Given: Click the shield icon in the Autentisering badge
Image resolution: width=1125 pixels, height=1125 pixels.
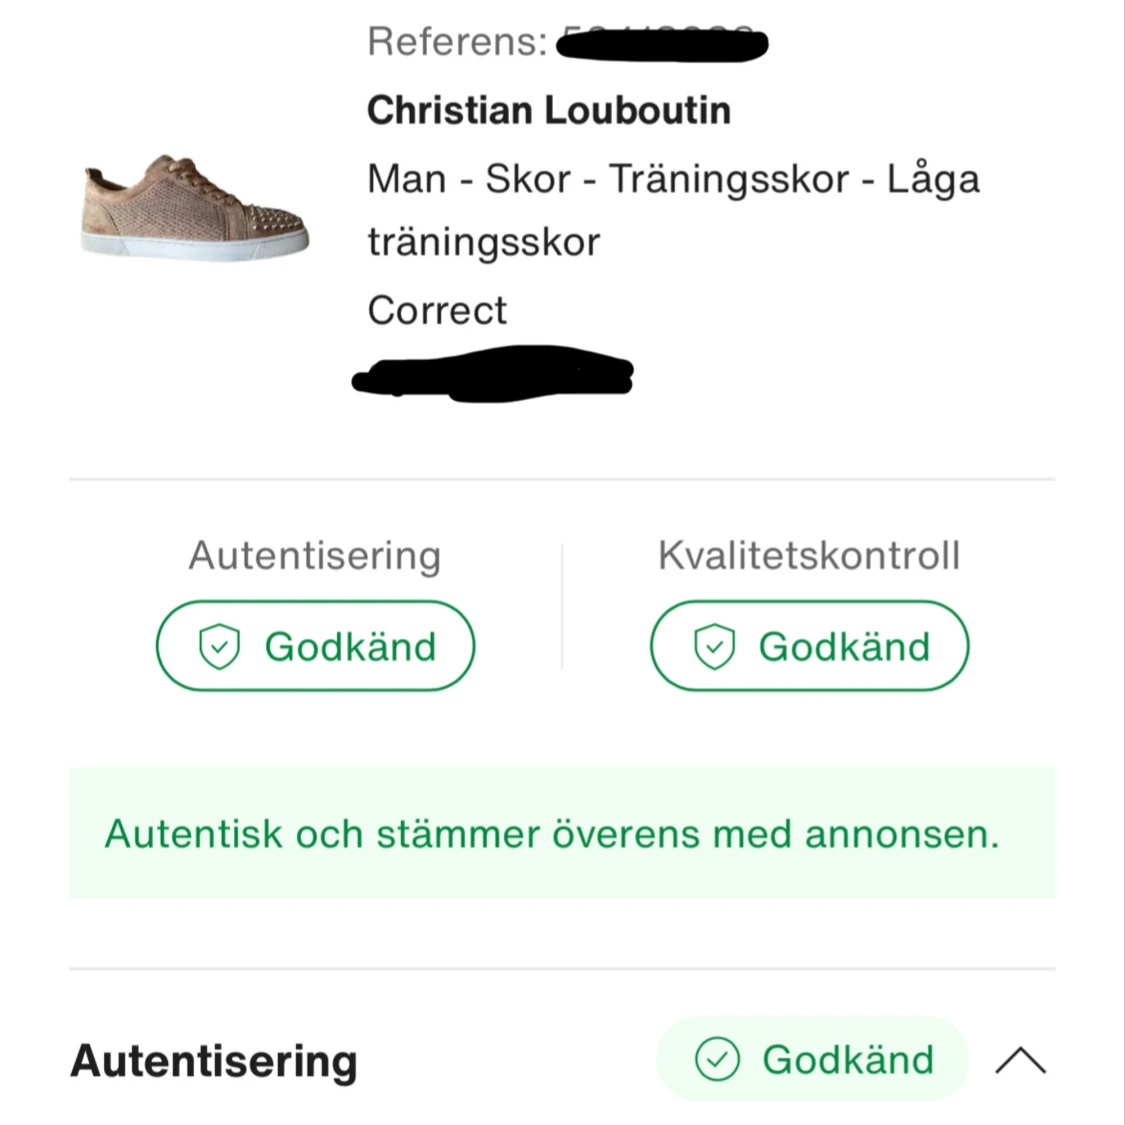Looking at the screenshot, I should 219,647.
